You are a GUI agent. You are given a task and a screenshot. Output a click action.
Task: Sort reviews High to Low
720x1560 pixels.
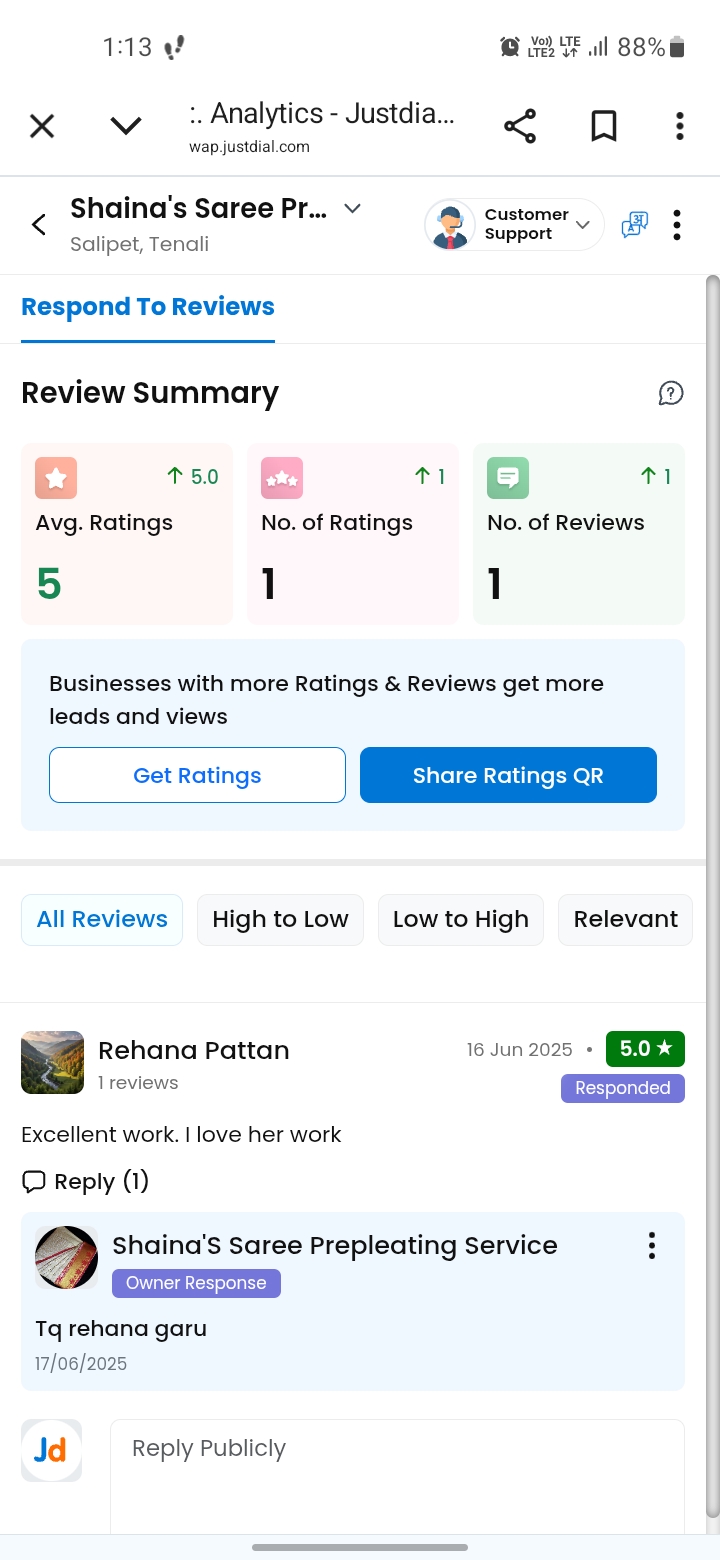point(280,920)
